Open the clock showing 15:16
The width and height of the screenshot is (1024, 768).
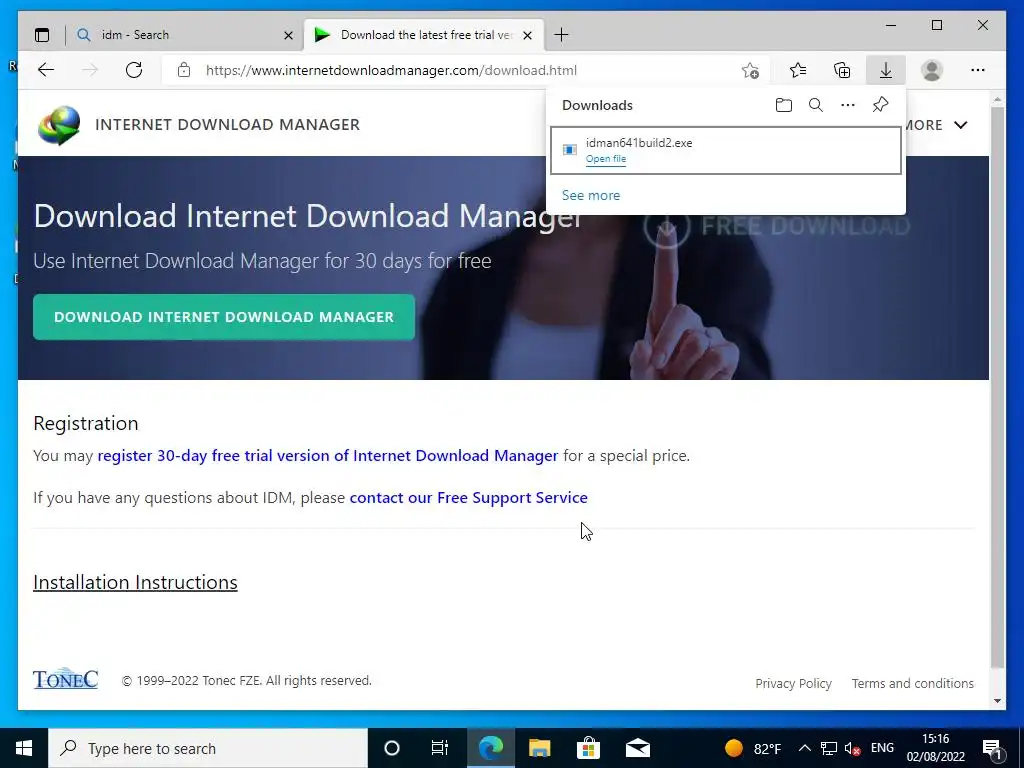(x=935, y=748)
